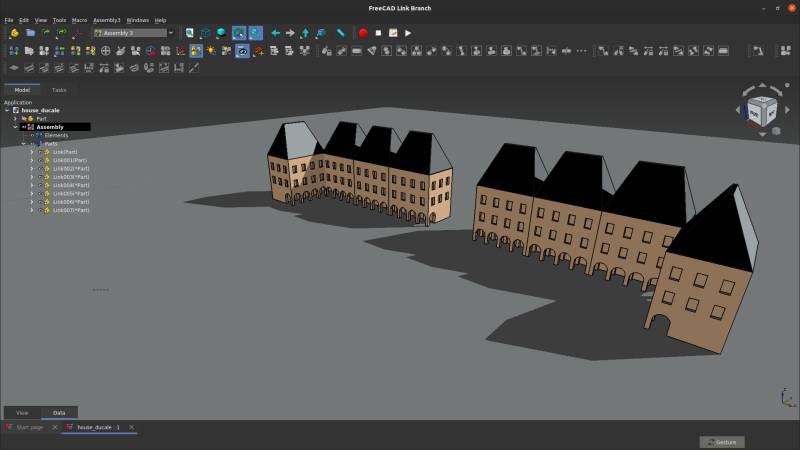Viewport: 800px width, 450px height.
Task: Click the three-dots more constraints icon
Action: click(582, 51)
